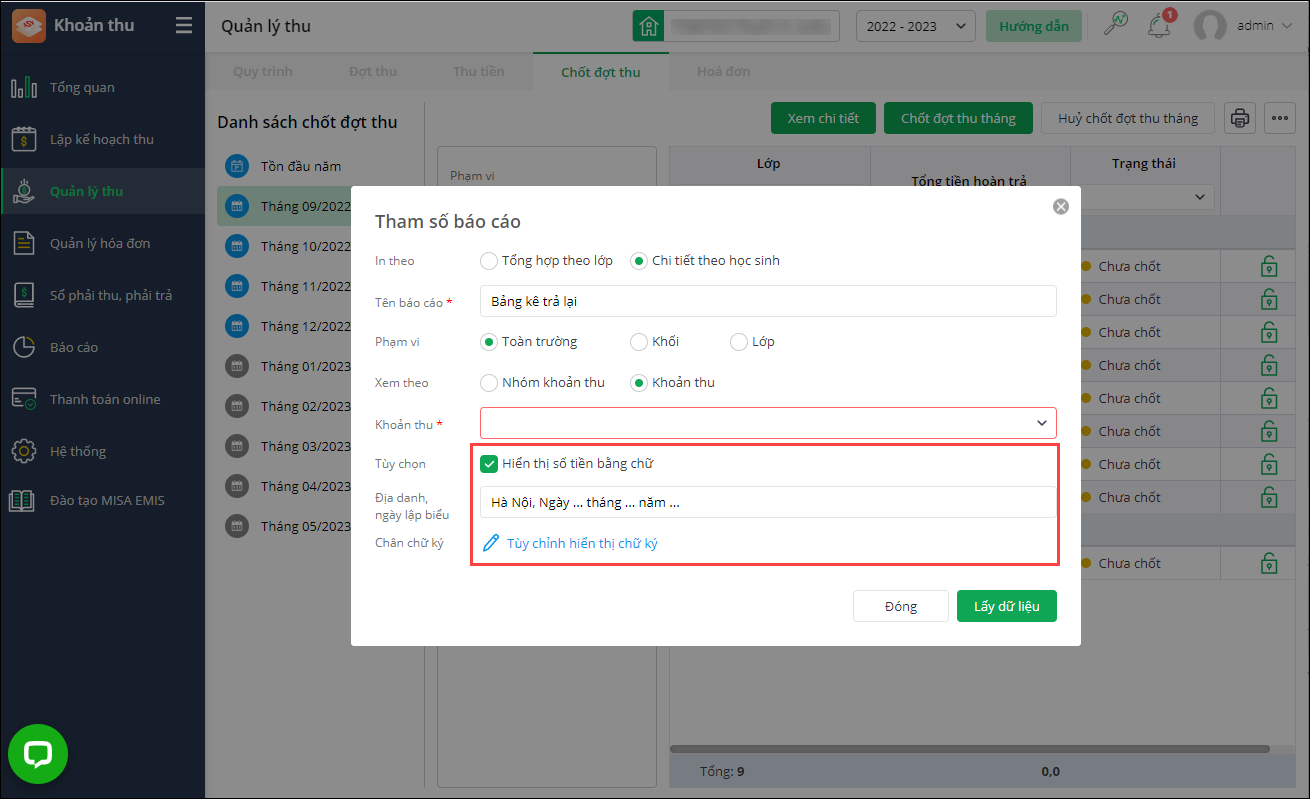1310x799 pixels.
Task: Select Tháng 05/2023 in the list
Action: (306, 527)
